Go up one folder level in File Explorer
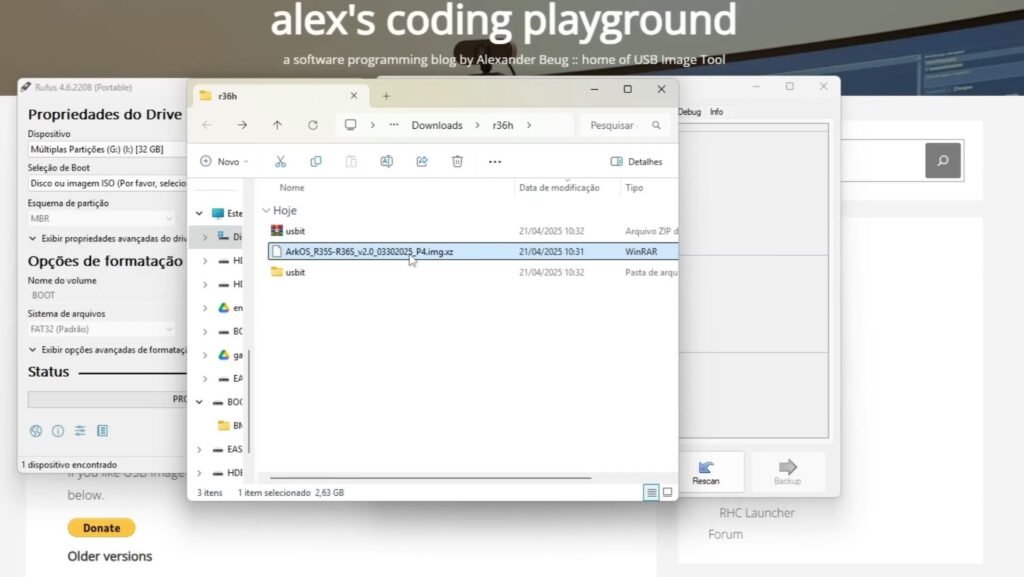Screen dimensions: 1024x577 click(278, 125)
